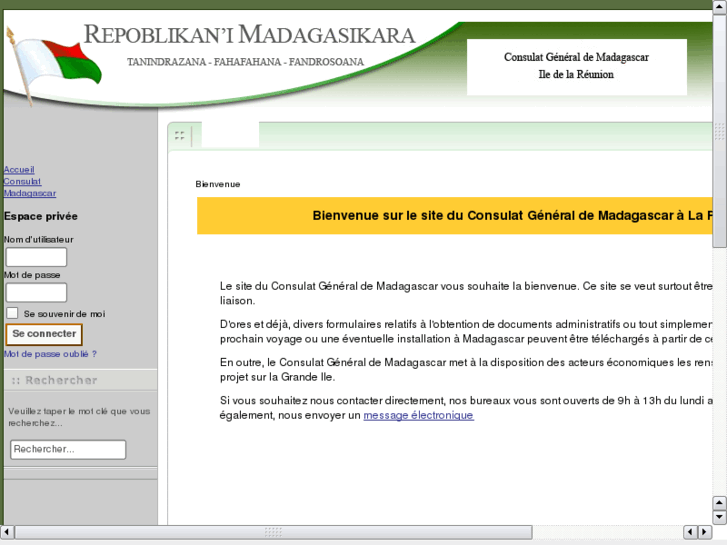Open the message électronique link

coord(418,415)
